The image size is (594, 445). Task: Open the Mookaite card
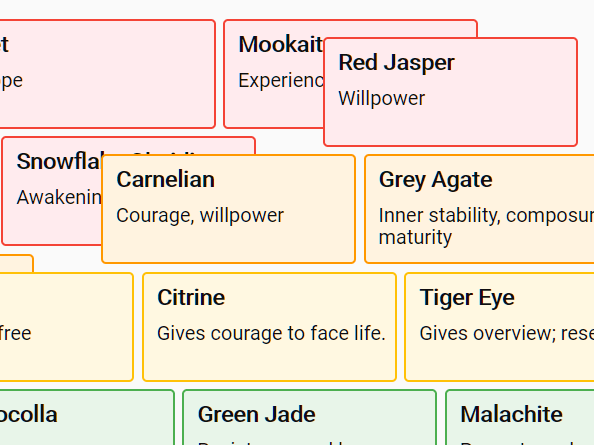click(274, 74)
